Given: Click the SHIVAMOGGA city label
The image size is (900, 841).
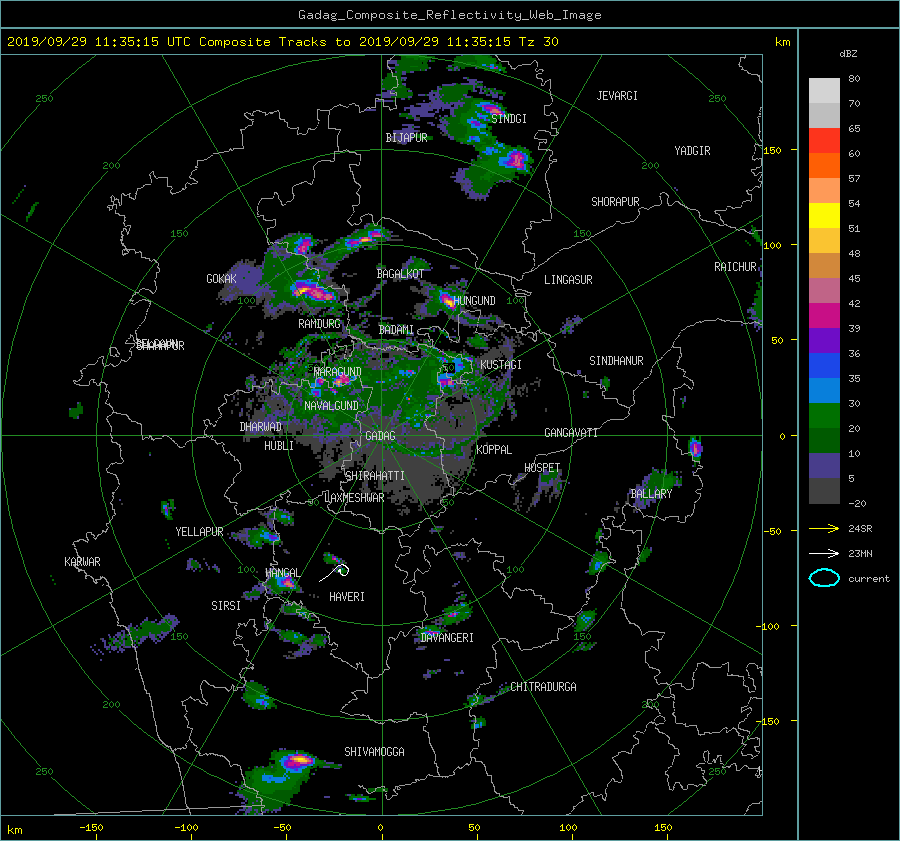Looking at the screenshot, I should coord(374,752).
